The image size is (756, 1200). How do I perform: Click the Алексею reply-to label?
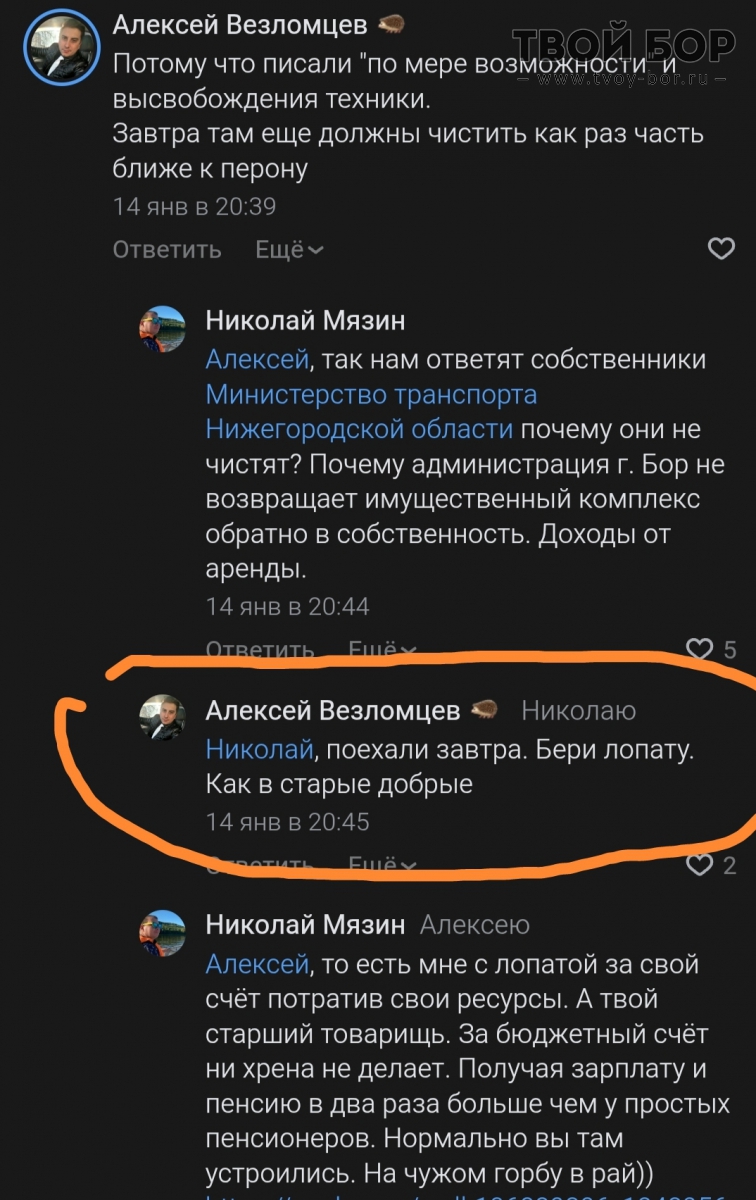point(474,925)
